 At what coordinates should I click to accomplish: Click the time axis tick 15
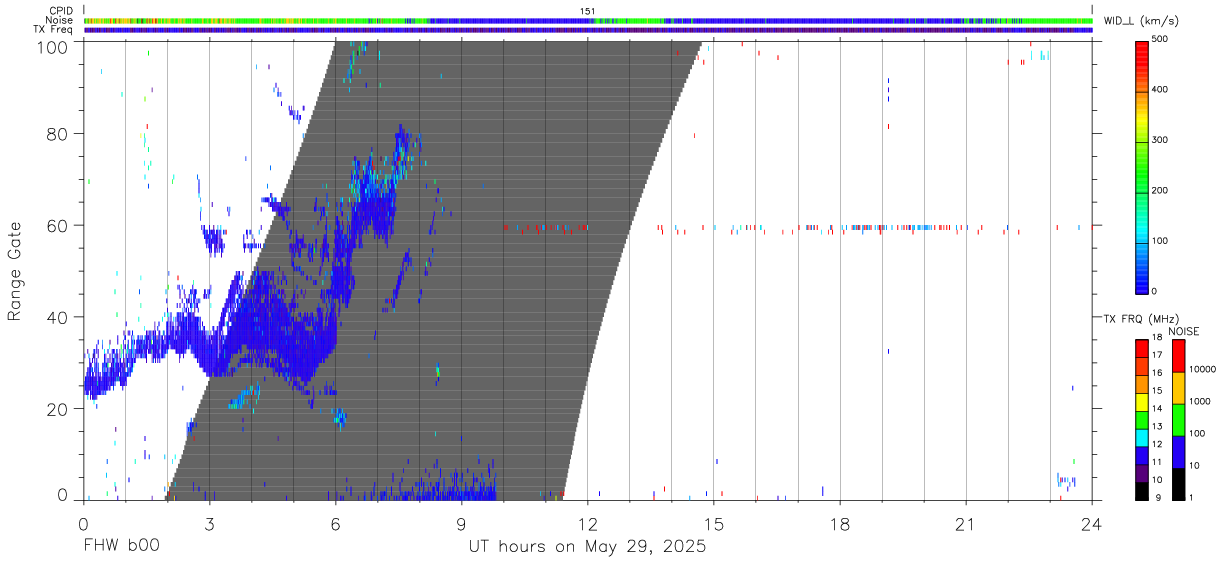713,524
